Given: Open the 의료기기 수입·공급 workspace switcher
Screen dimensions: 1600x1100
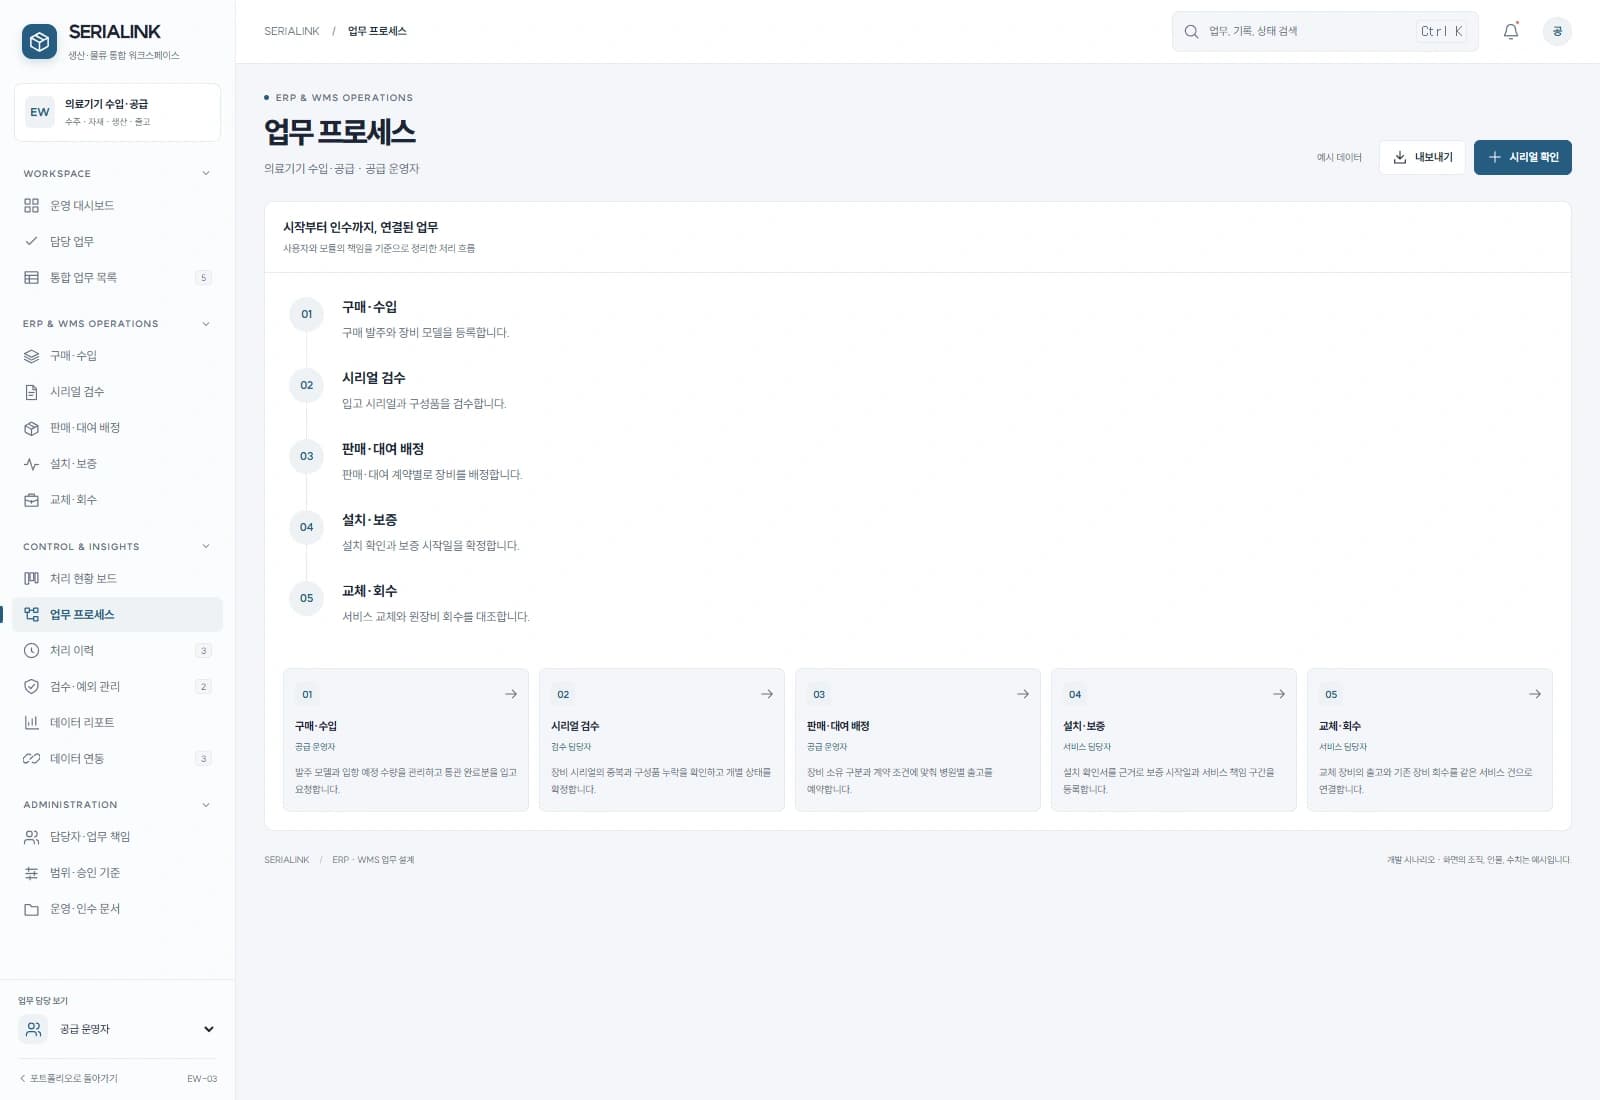Looking at the screenshot, I should (117, 112).
